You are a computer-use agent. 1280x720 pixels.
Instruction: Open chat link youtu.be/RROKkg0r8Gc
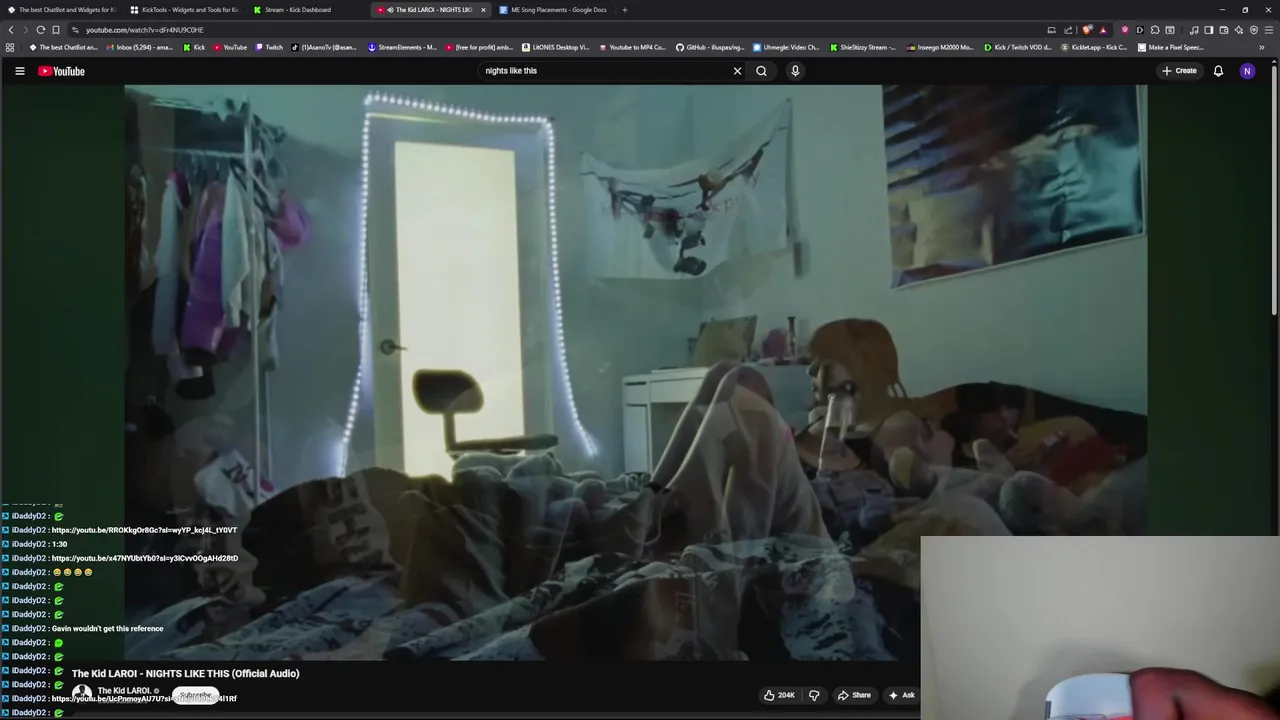tap(144, 530)
